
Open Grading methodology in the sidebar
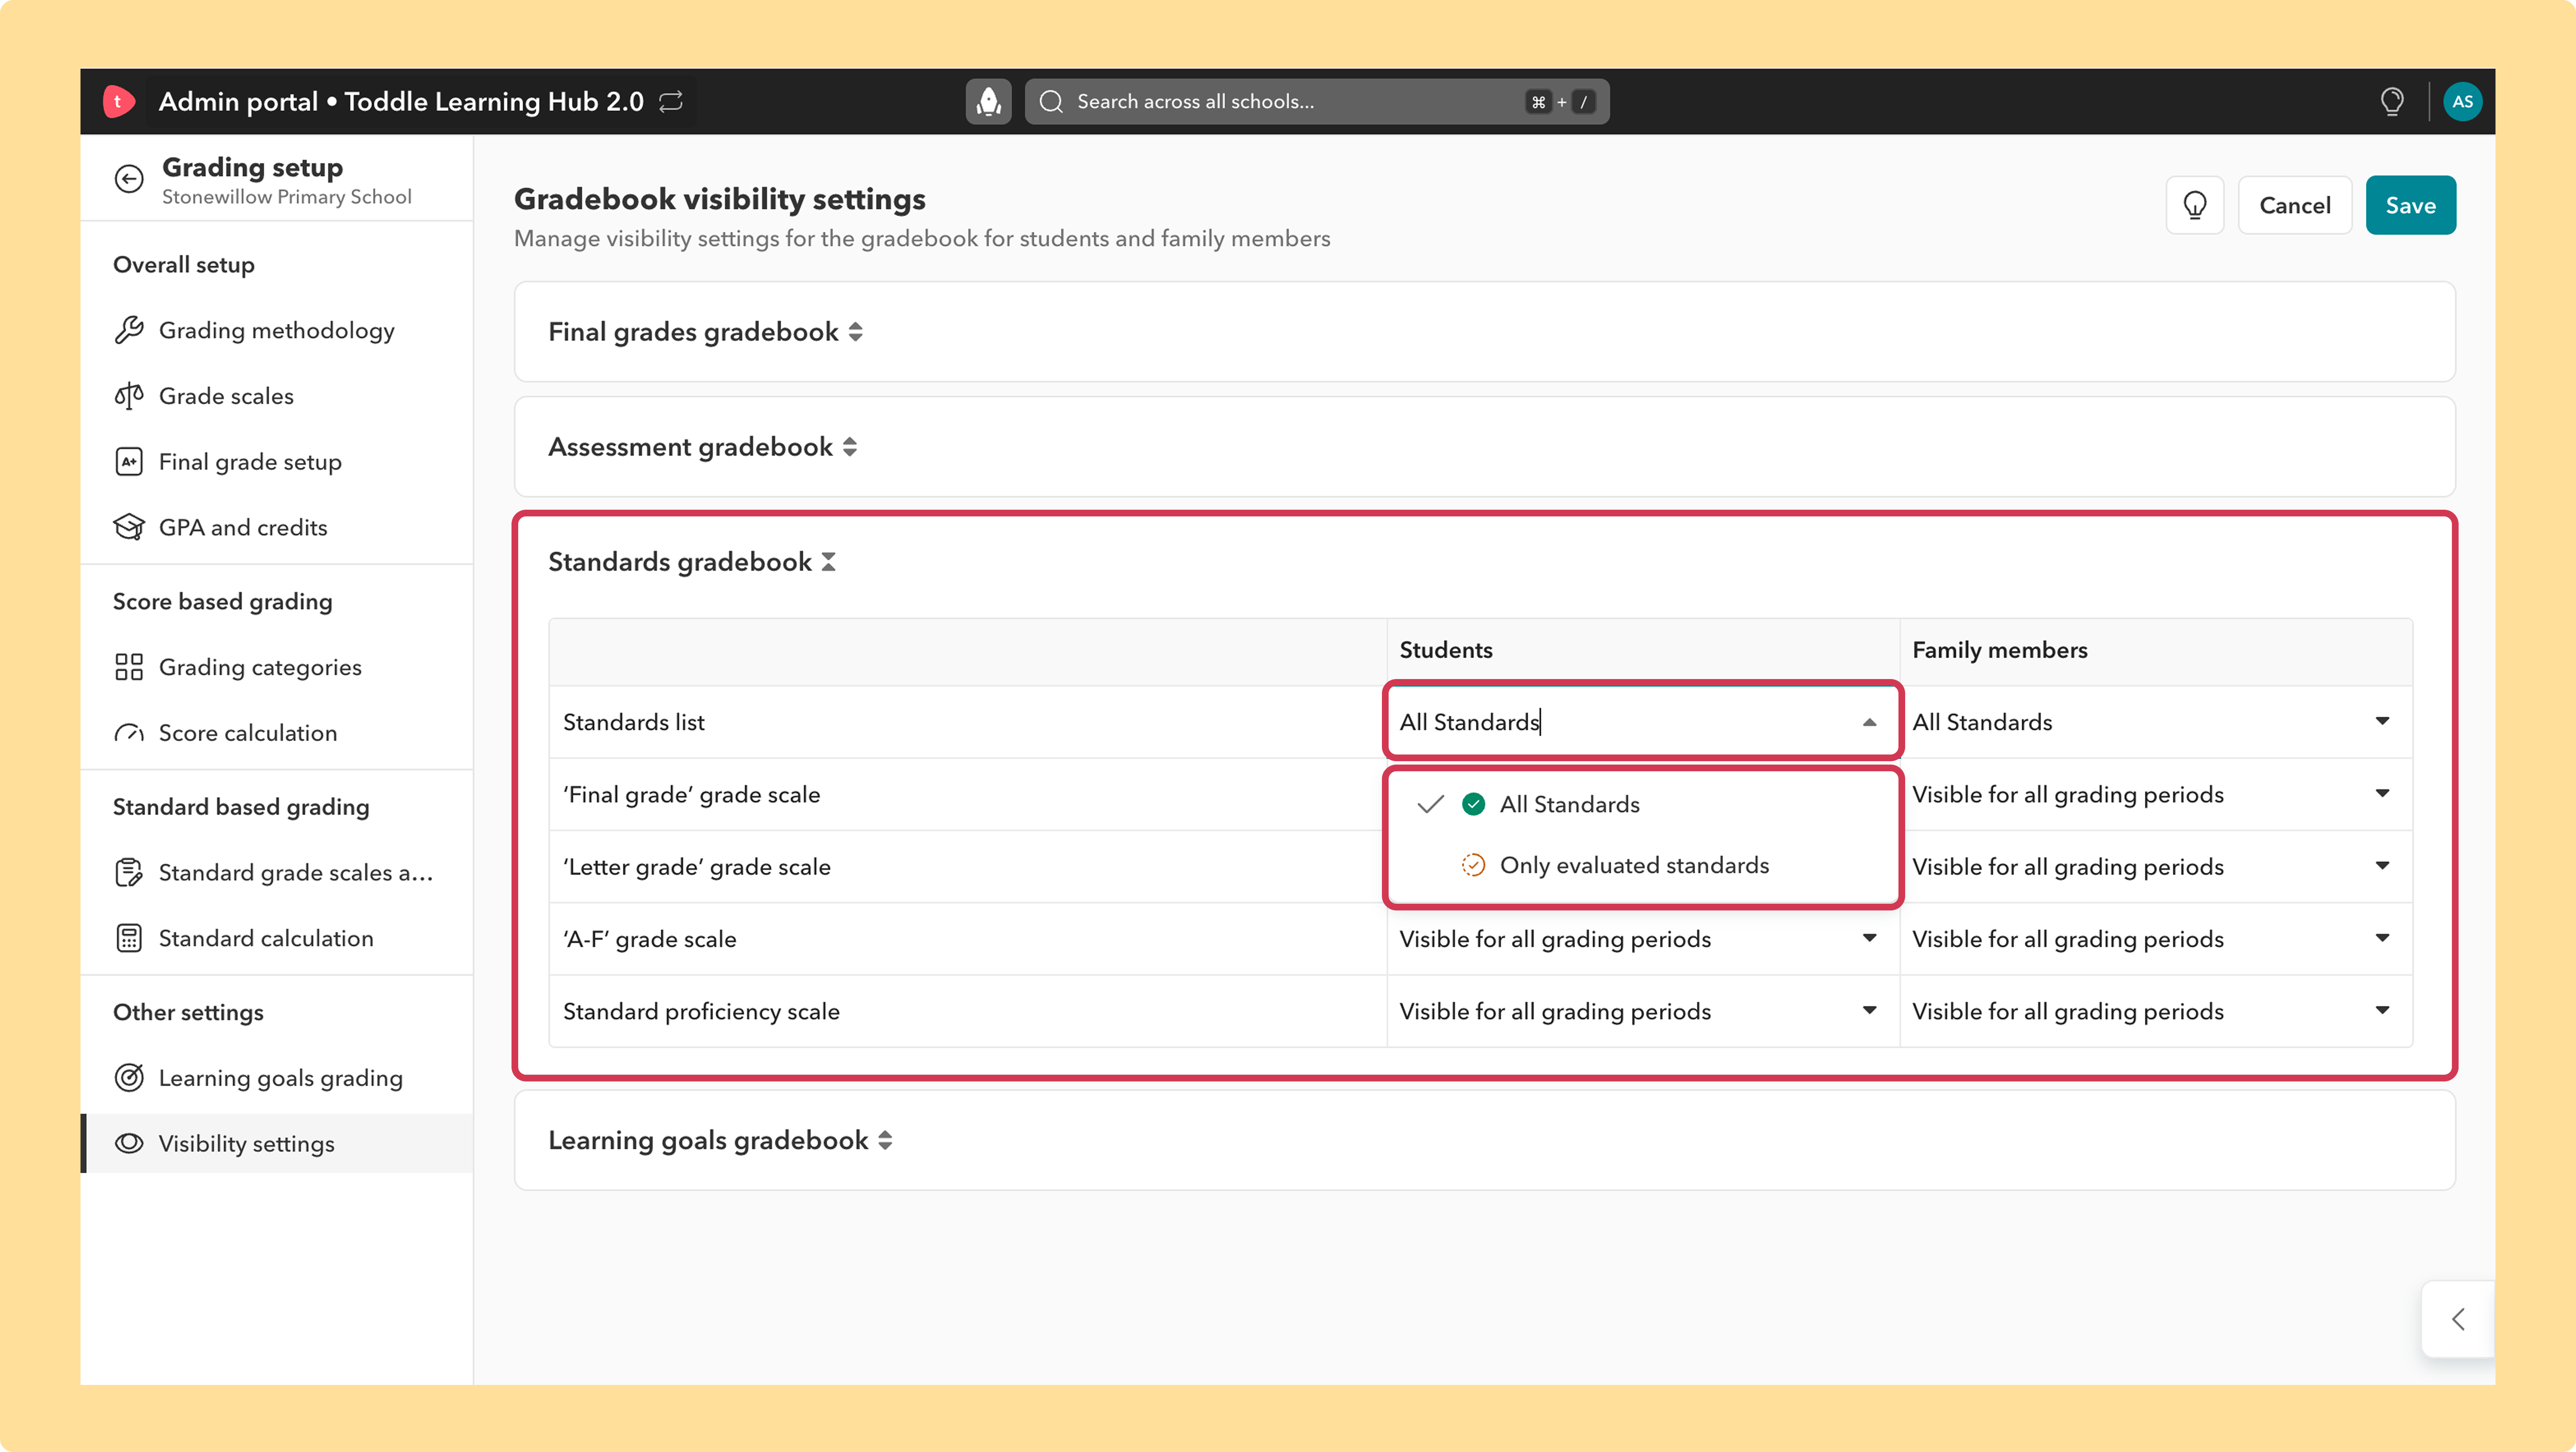pos(276,330)
